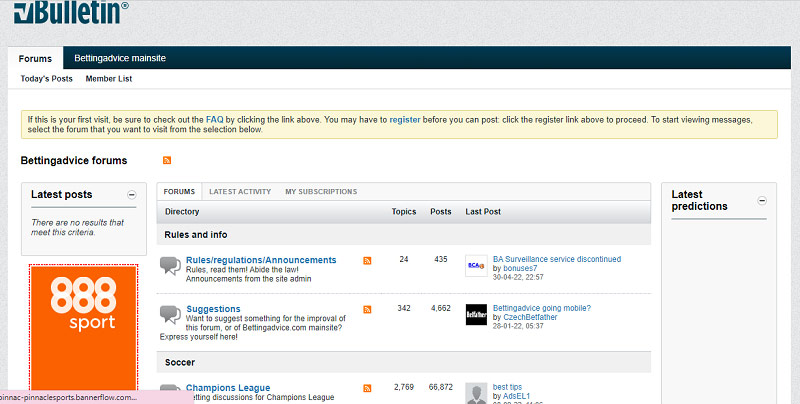This screenshot has height=404, width=800.
Task: Click the Directory column header
Action: [182, 212]
